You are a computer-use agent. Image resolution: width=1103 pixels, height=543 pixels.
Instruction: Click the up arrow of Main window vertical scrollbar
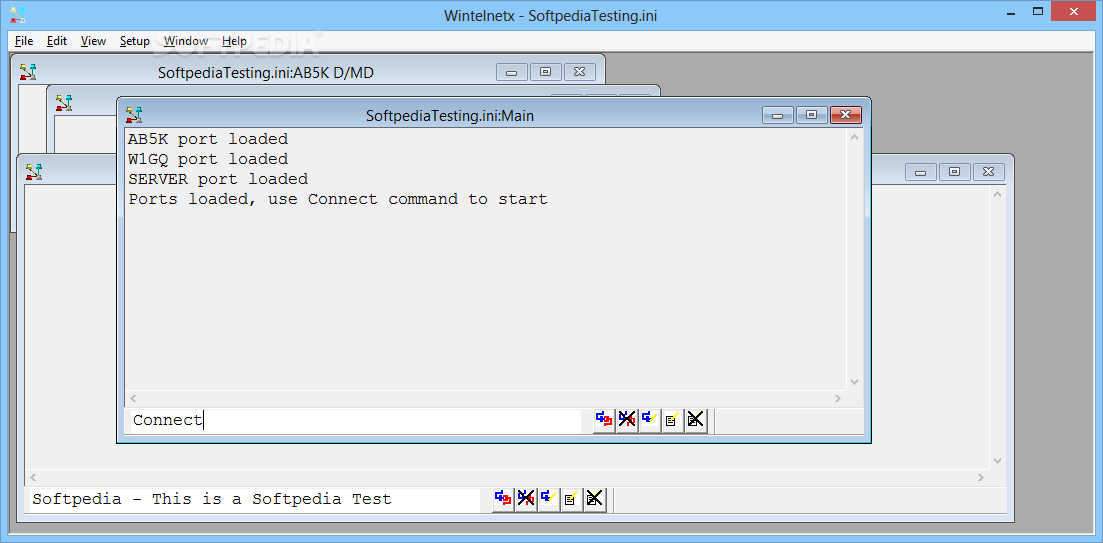855,137
